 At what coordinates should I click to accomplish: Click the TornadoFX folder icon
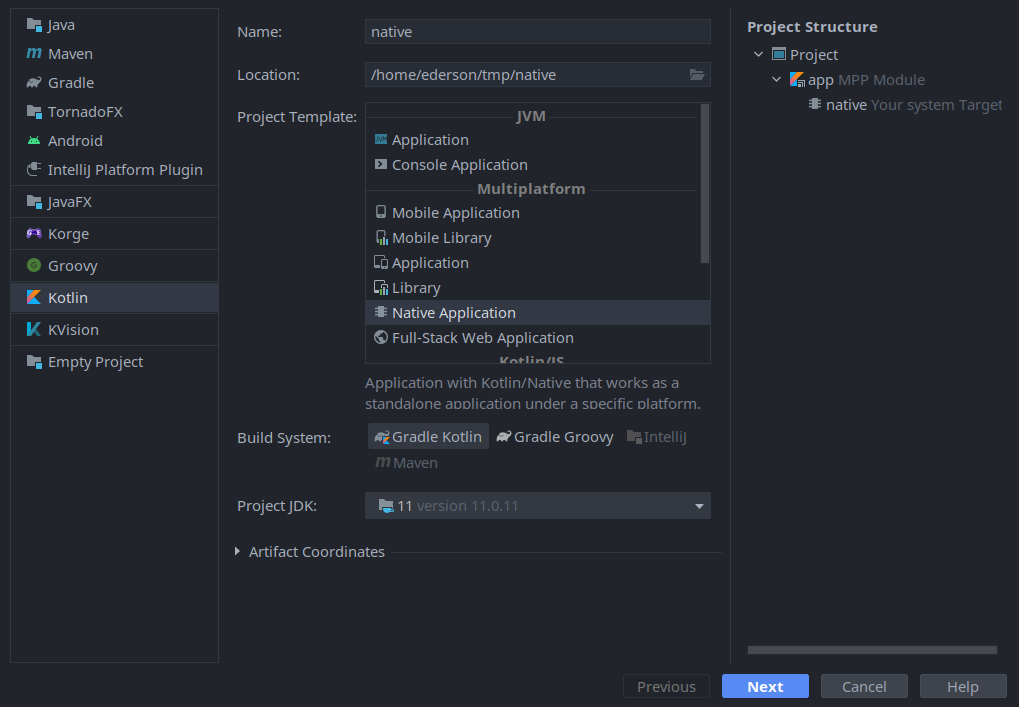[34, 112]
